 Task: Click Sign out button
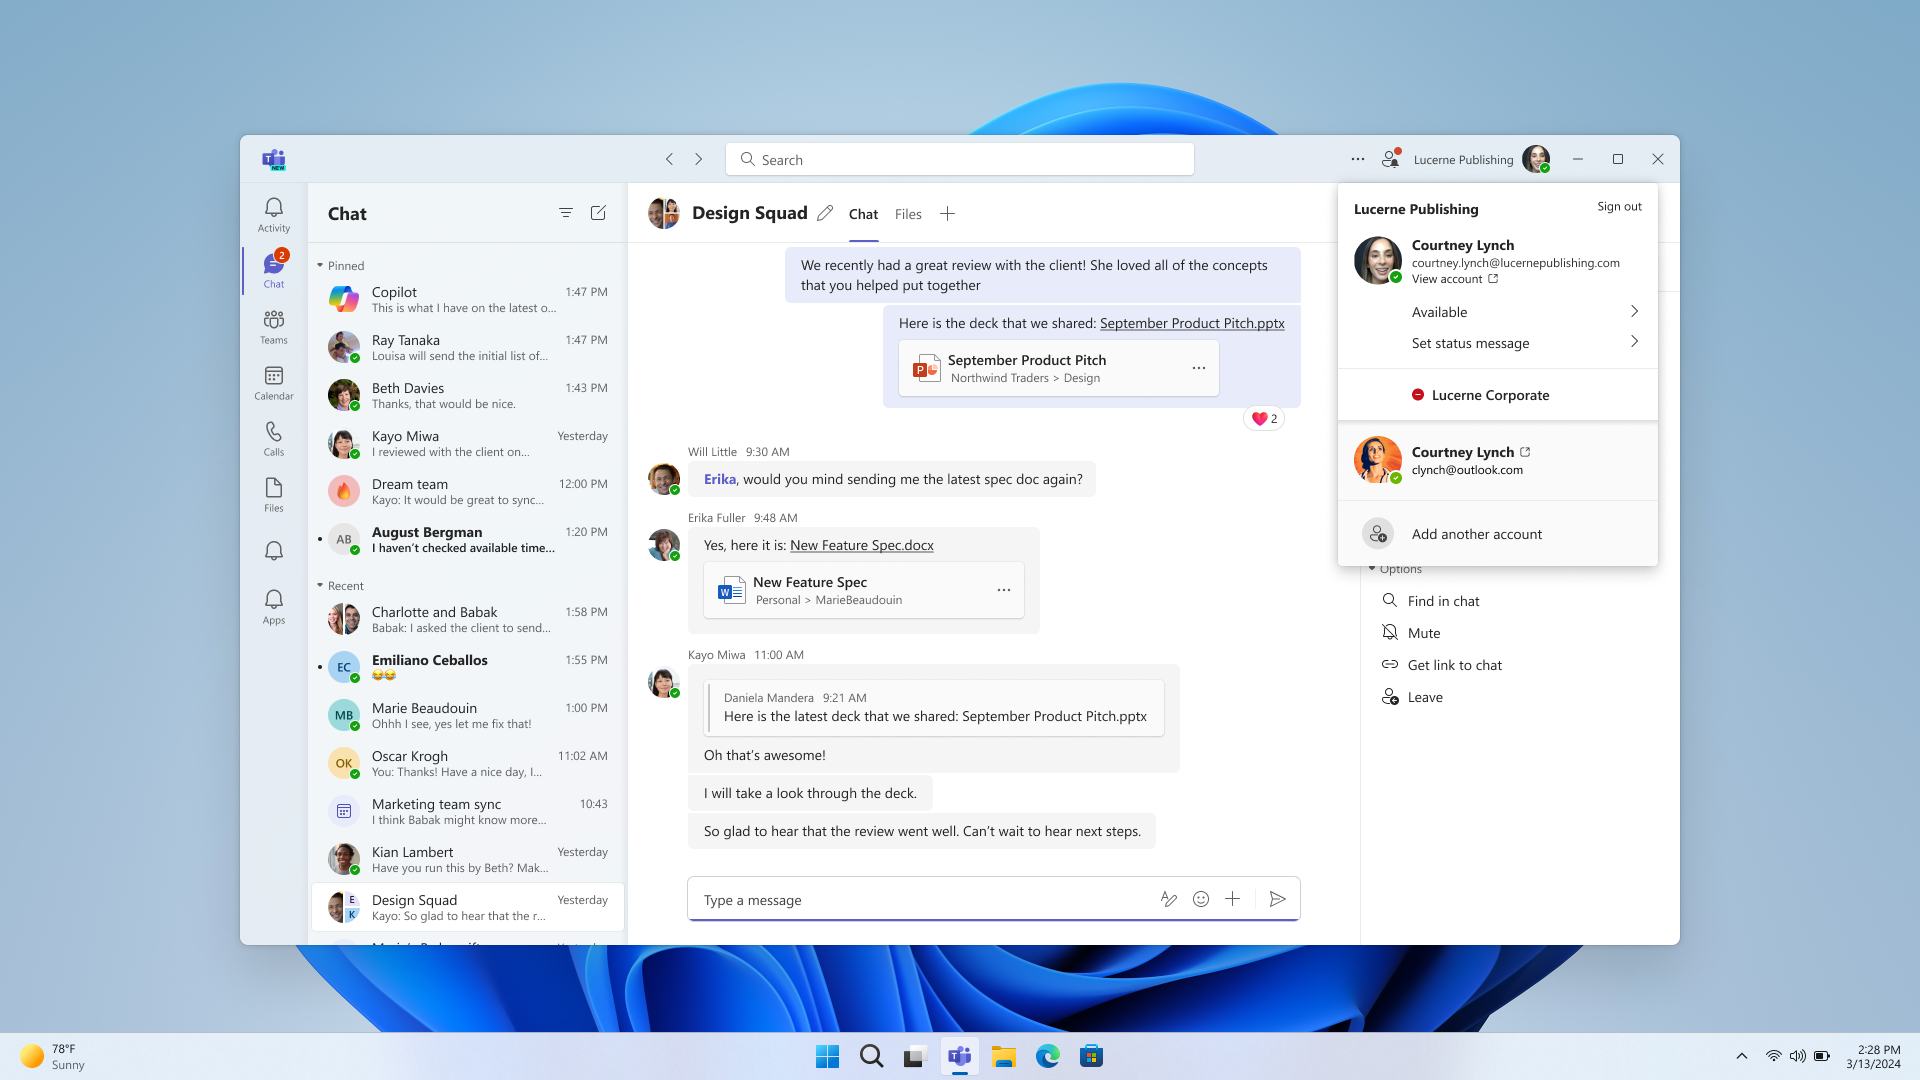[1618, 204]
